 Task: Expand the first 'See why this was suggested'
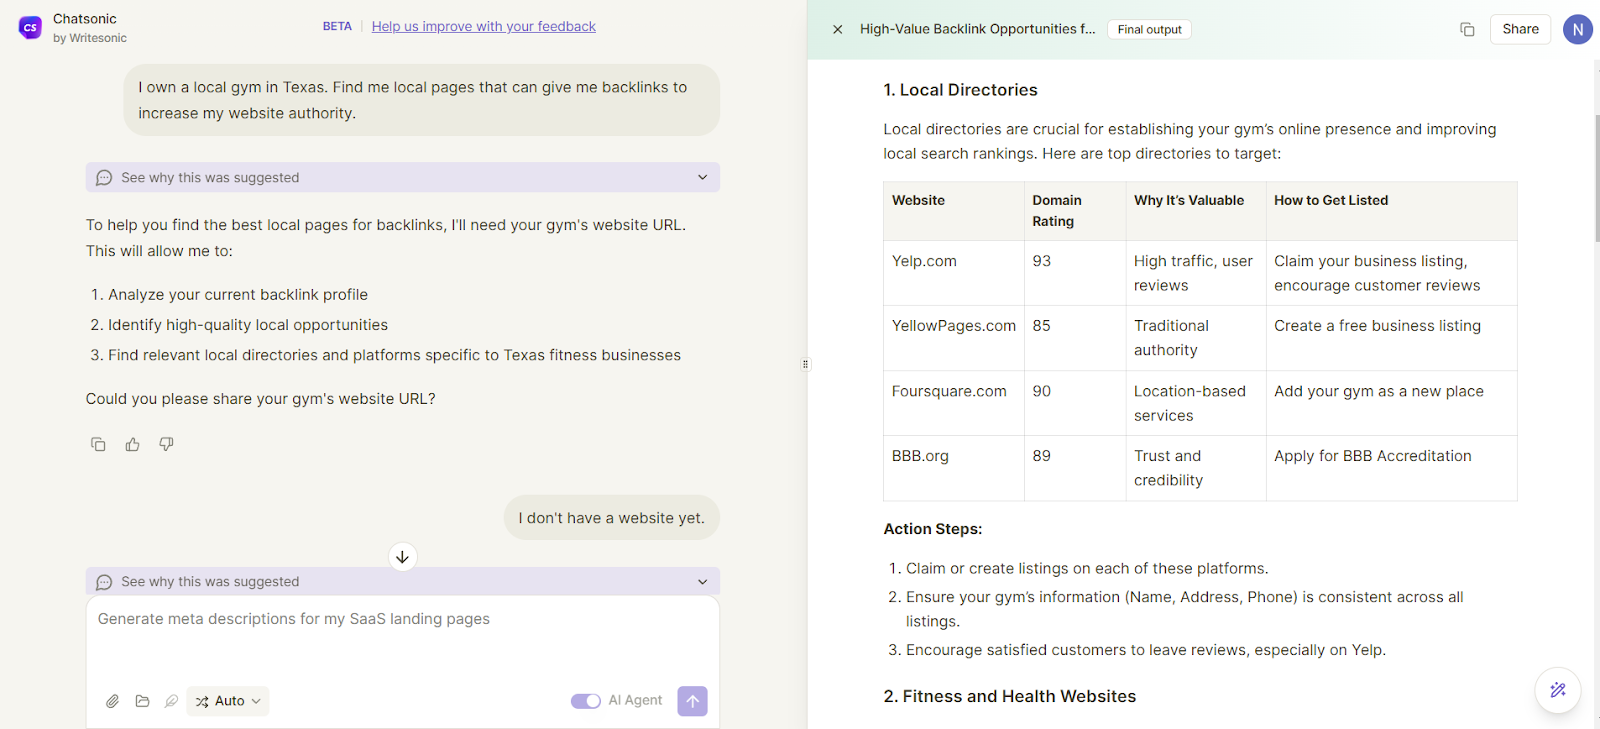tap(402, 178)
